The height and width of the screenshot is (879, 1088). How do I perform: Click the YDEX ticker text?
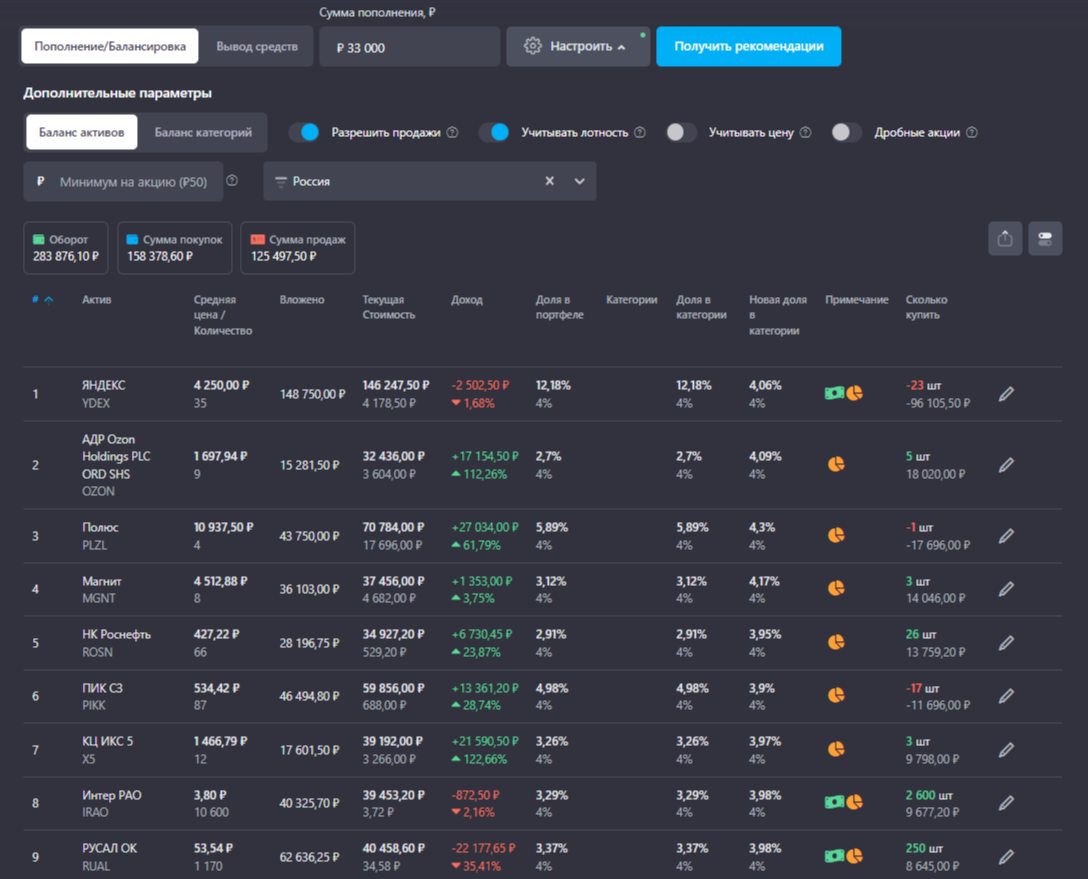(x=96, y=403)
